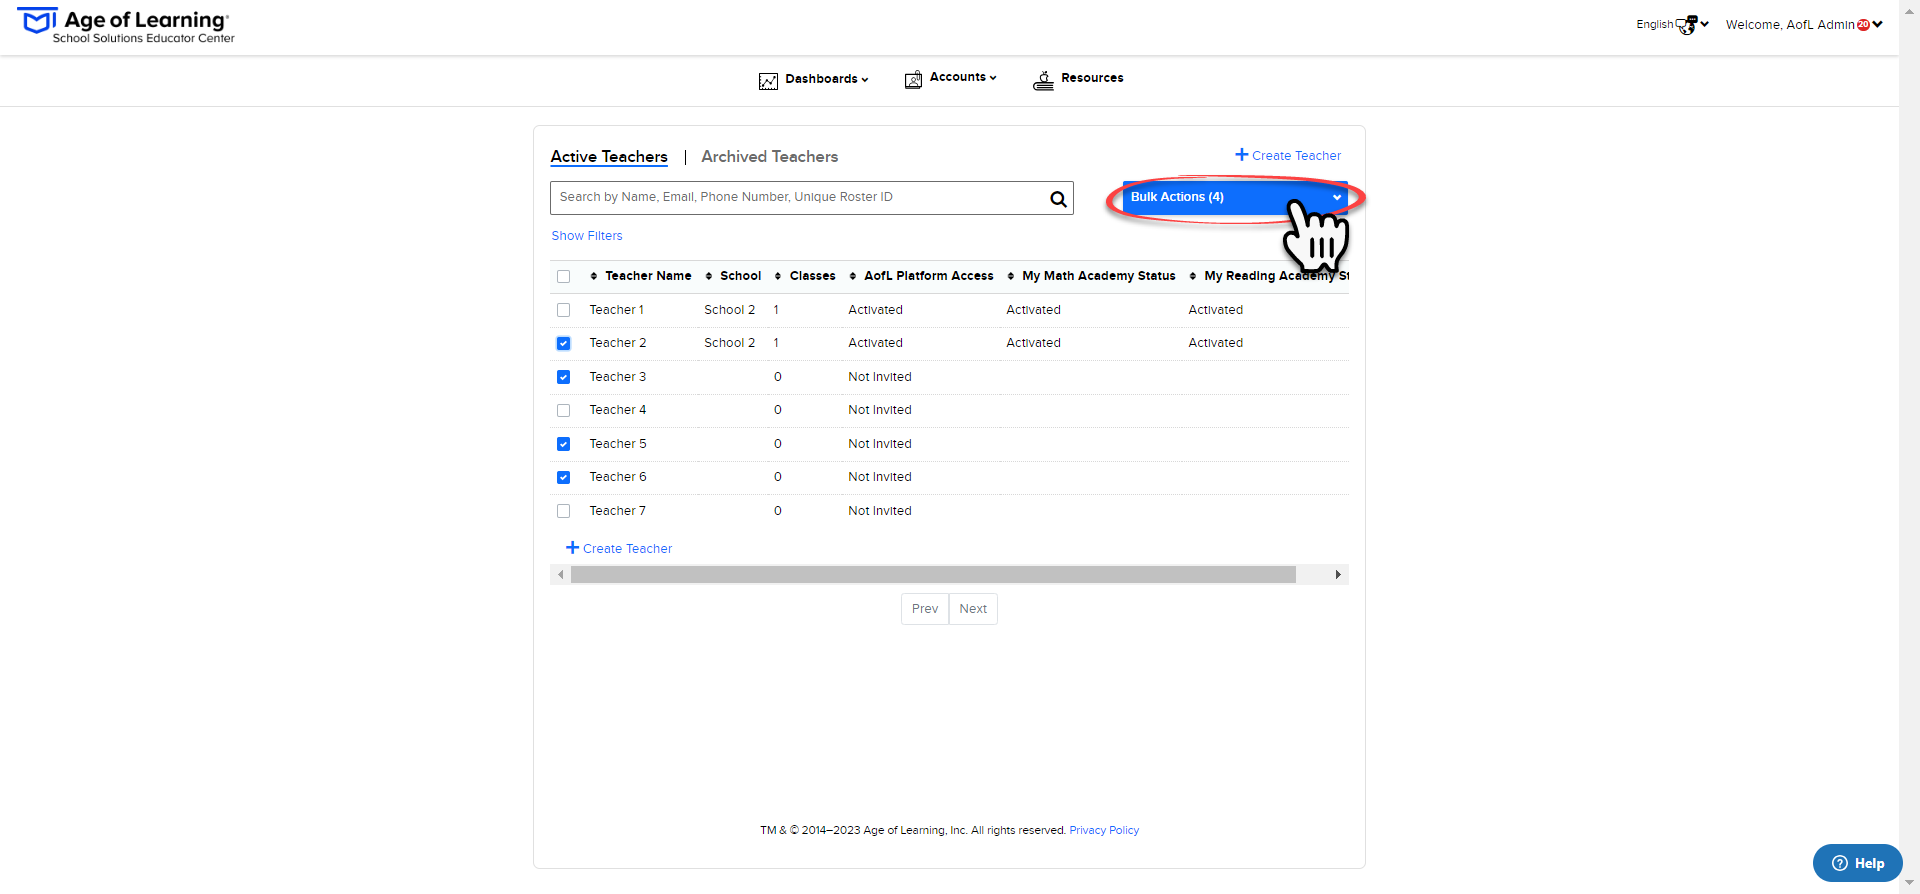Sort by Teacher Name column arrows

[x=594, y=276]
